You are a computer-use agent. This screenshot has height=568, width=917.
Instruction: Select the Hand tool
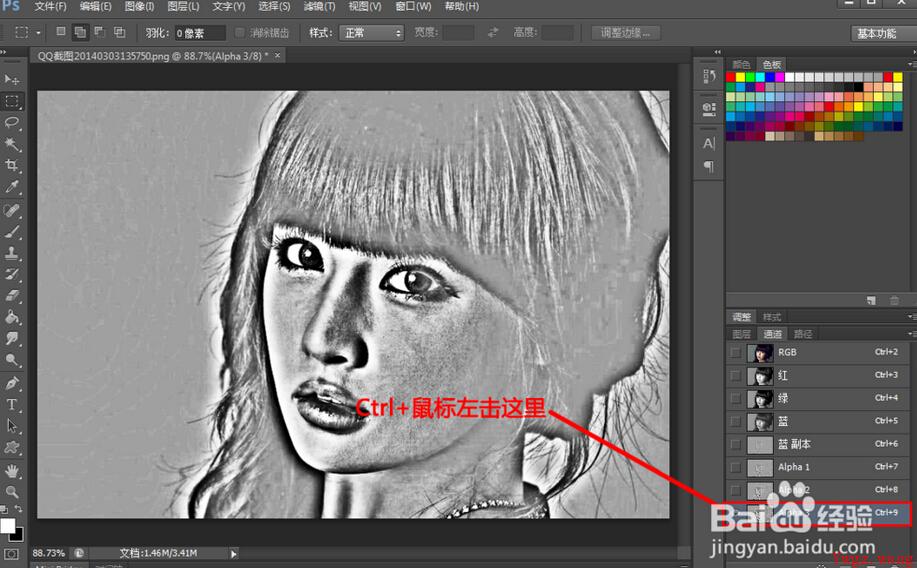coord(12,470)
